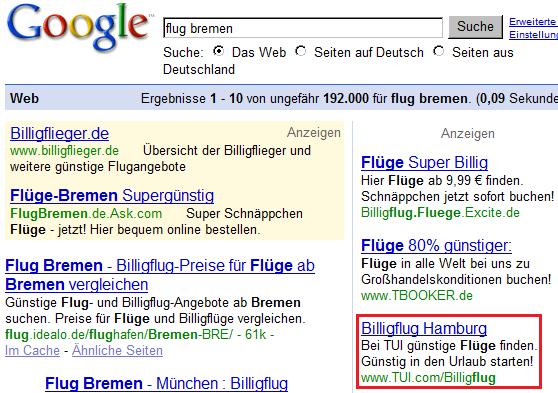Select the 'Seiten auf Deutsch' radio button
The image size is (558, 393).
301,51
